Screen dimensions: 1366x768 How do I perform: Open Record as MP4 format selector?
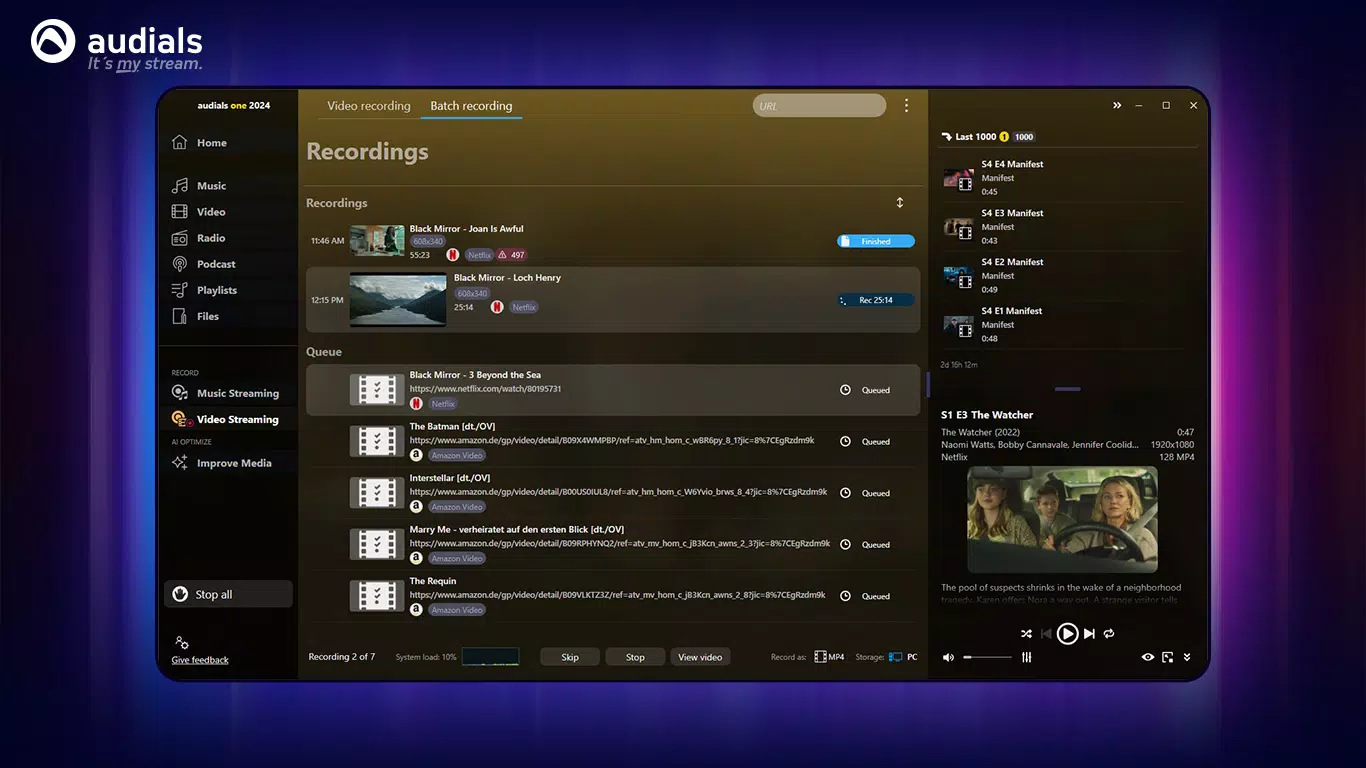point(829,657)
